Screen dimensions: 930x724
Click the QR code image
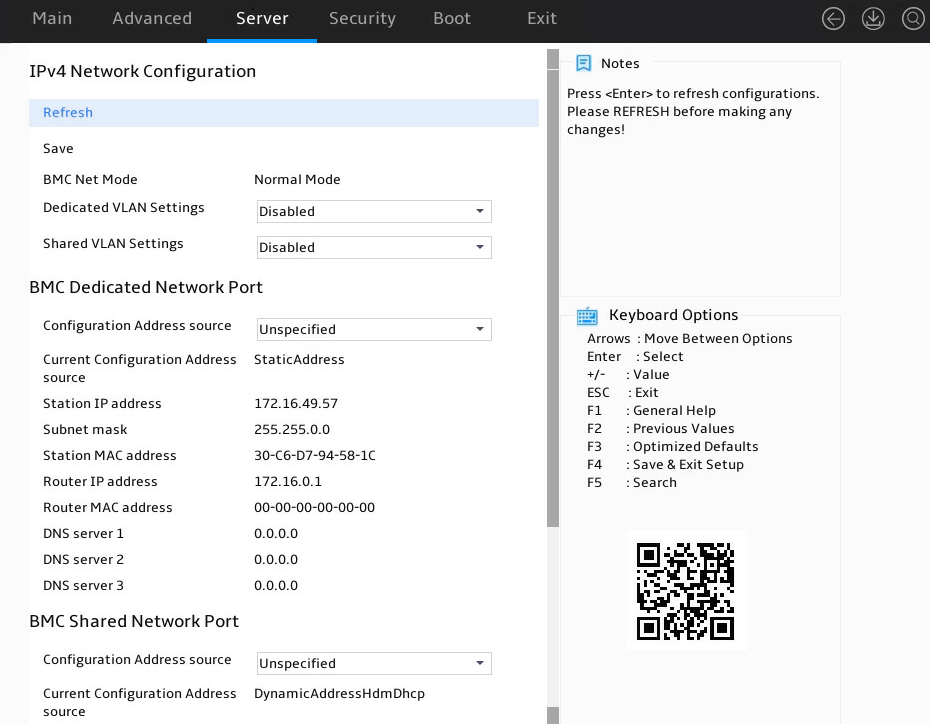tap(686, 591)
